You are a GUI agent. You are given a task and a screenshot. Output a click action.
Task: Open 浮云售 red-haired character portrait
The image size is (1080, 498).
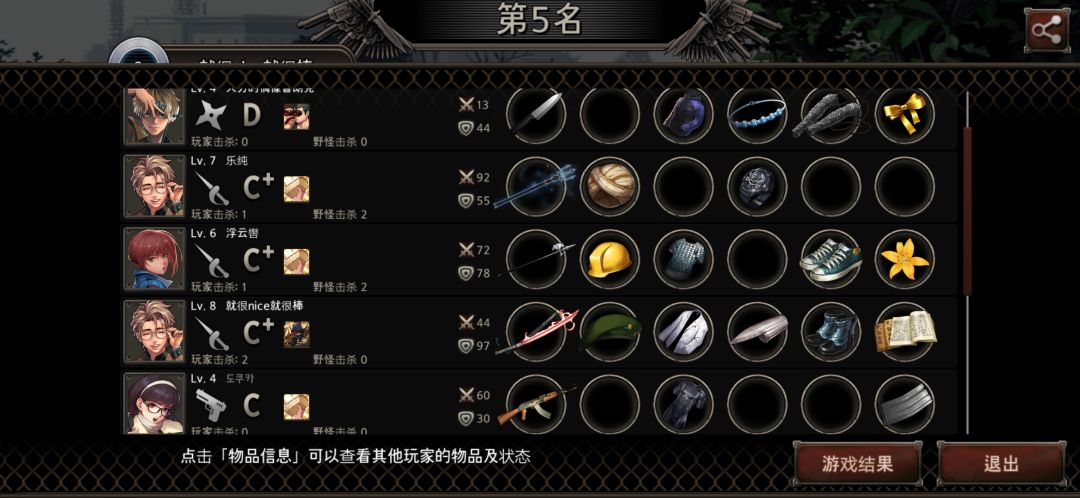tap(155, 258)
